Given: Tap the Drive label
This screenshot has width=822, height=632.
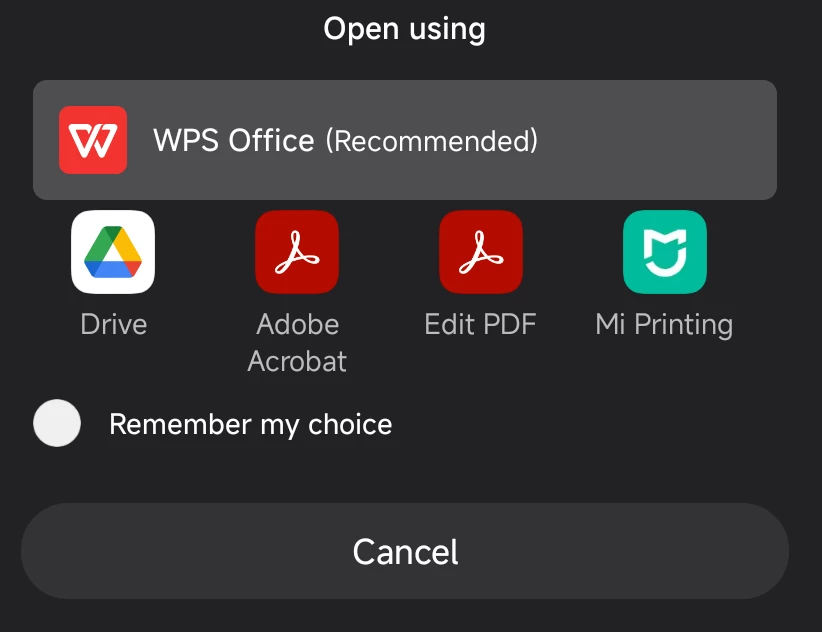Looking at the screenshot, I should (x=114, y=324).
